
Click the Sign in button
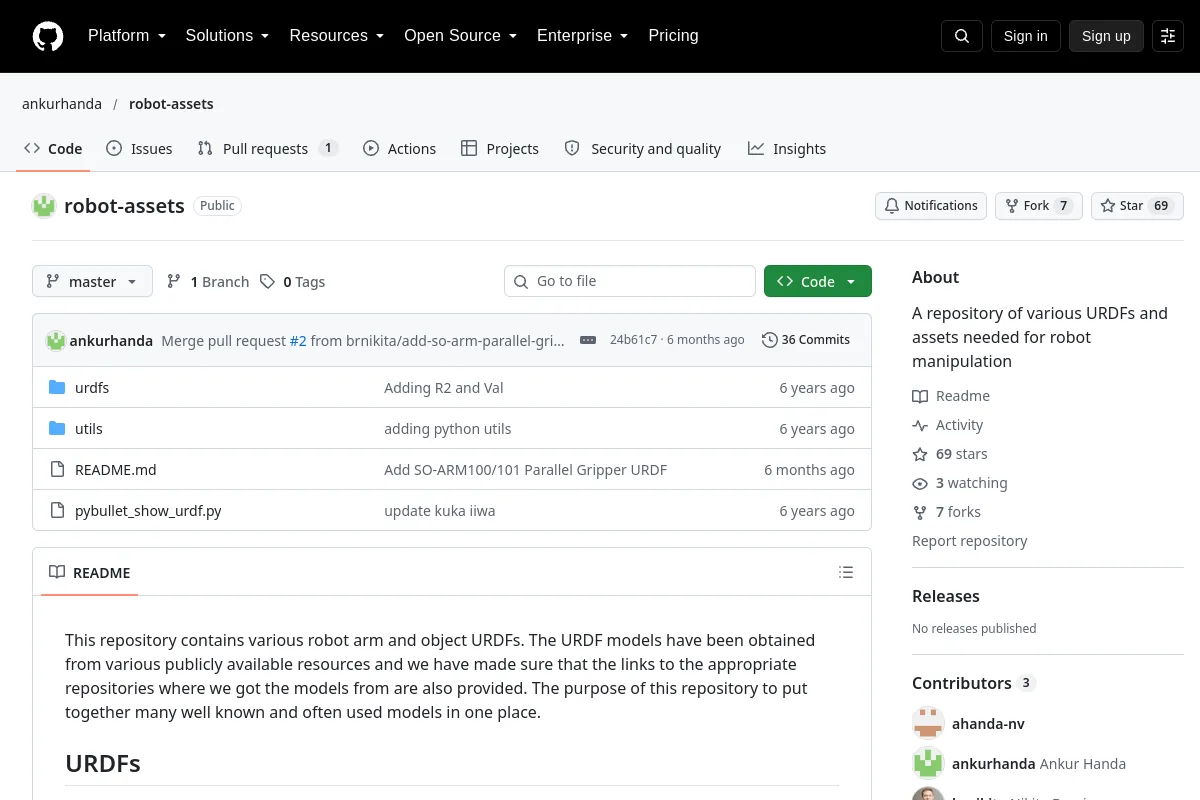(1025, 36)
